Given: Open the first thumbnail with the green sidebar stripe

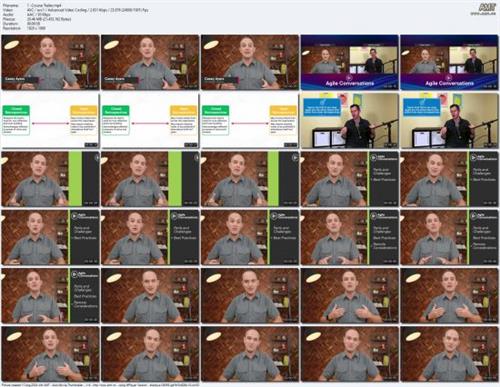Looking at the screenshot, I should pyautogui.click(x=50, y=179).
